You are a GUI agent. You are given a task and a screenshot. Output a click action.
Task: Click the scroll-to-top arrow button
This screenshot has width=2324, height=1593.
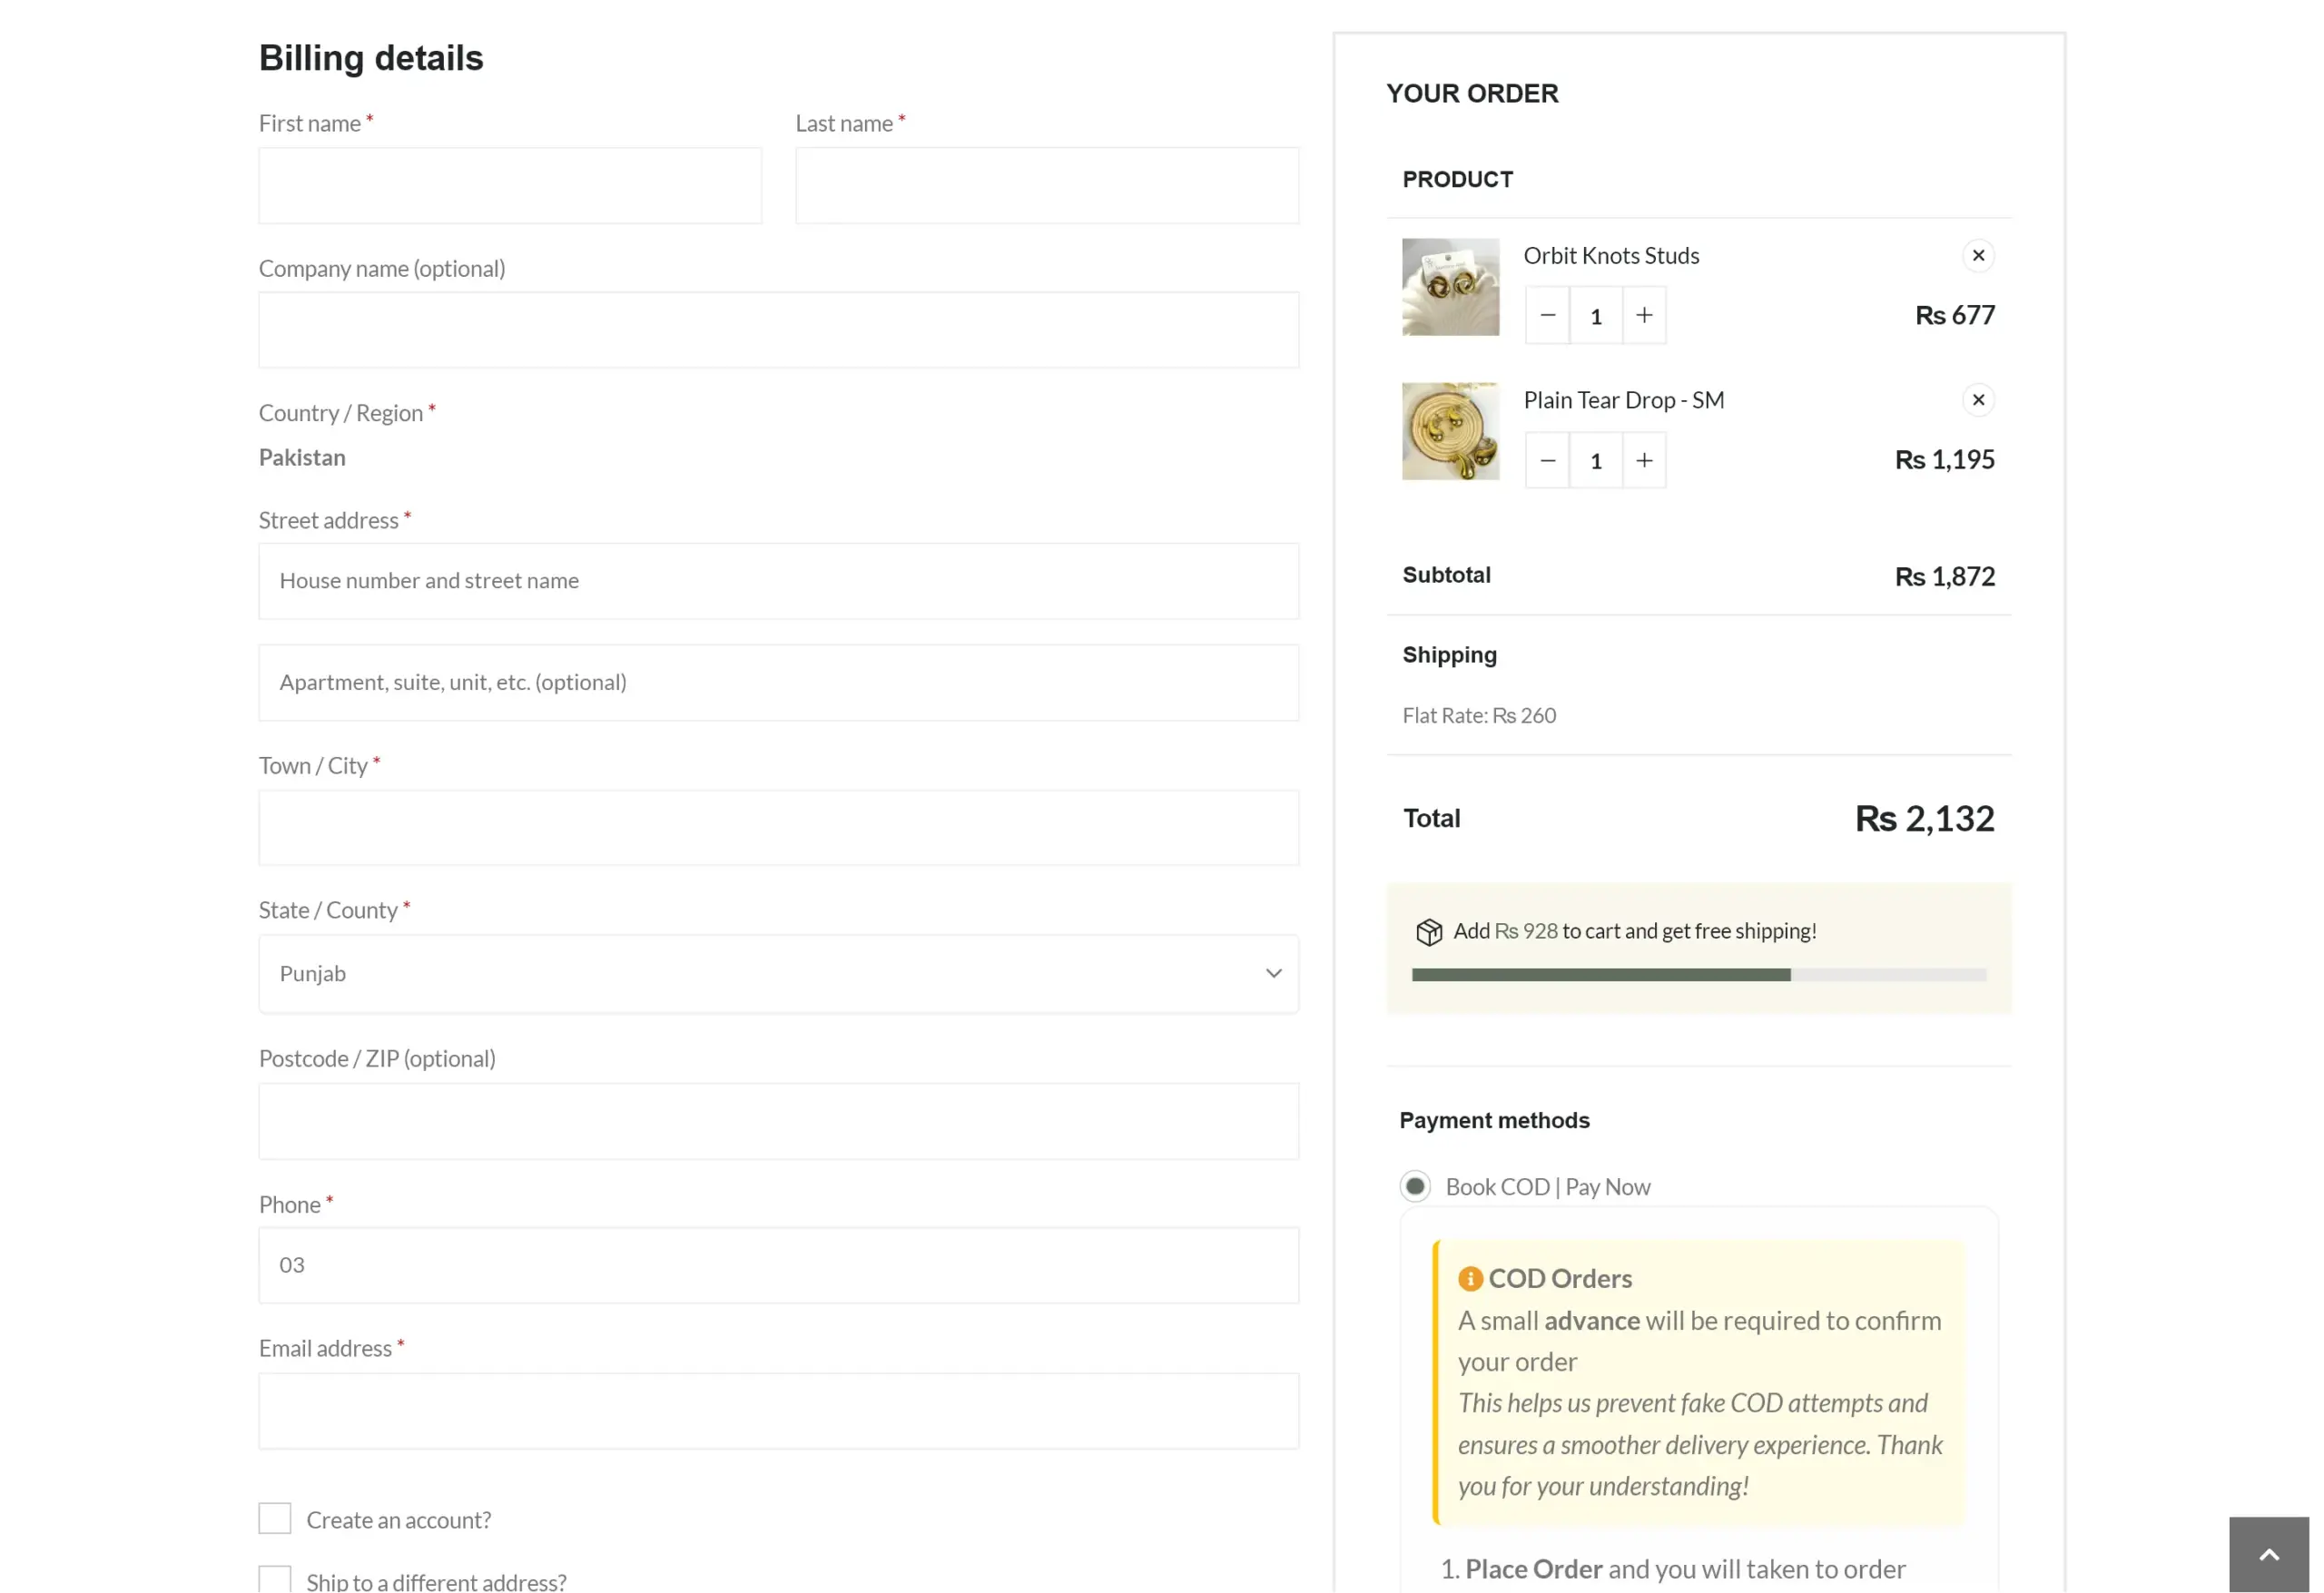[2267, 1554]
